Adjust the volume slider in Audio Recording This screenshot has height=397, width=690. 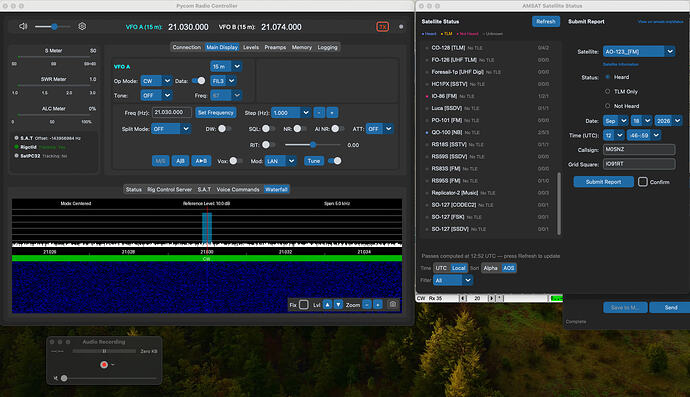click(x=109, y=378)
